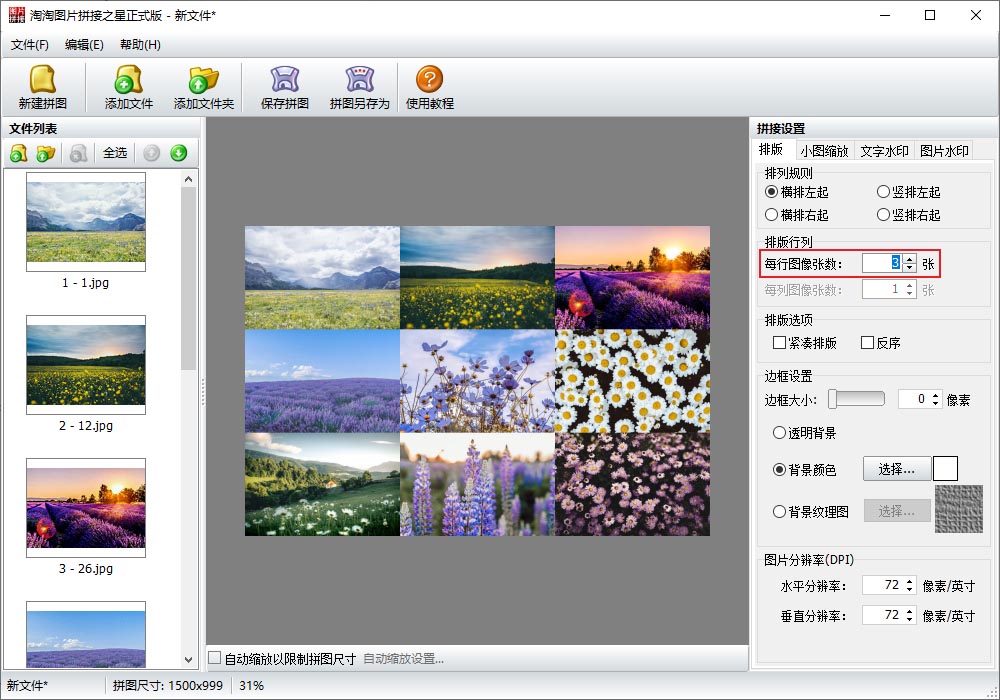
Task: Click the sunset lavender image in collage
Action: (x=632, y=277)
